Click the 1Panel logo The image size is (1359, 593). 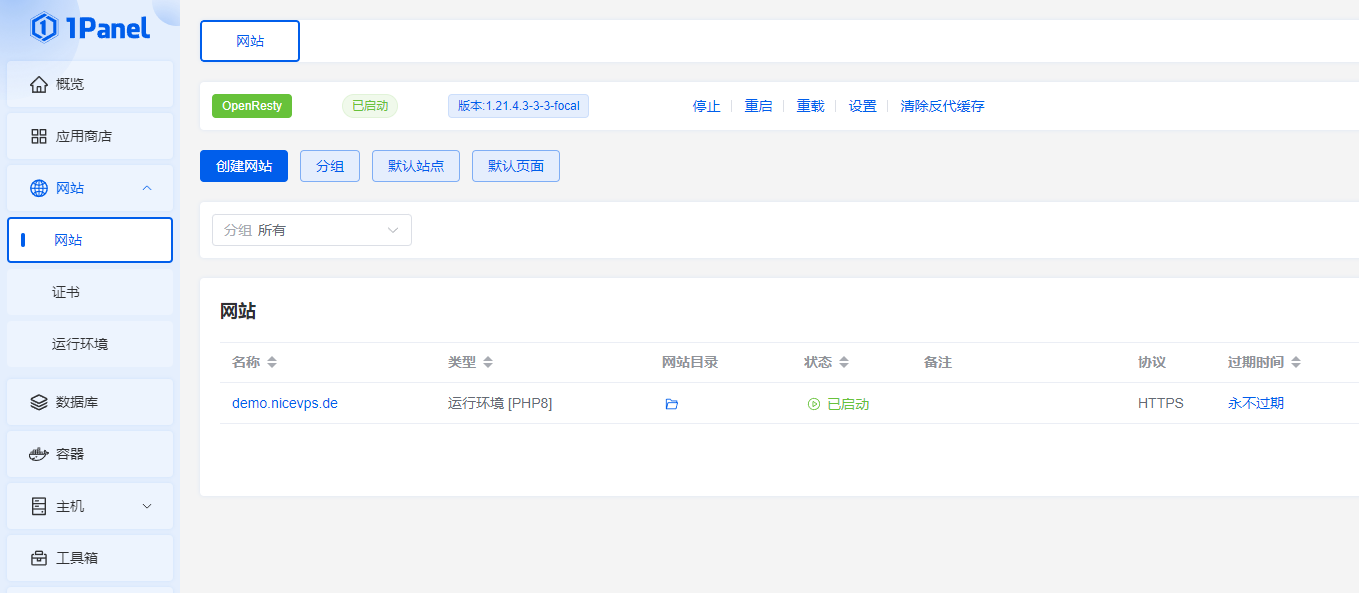coord(90,28)
